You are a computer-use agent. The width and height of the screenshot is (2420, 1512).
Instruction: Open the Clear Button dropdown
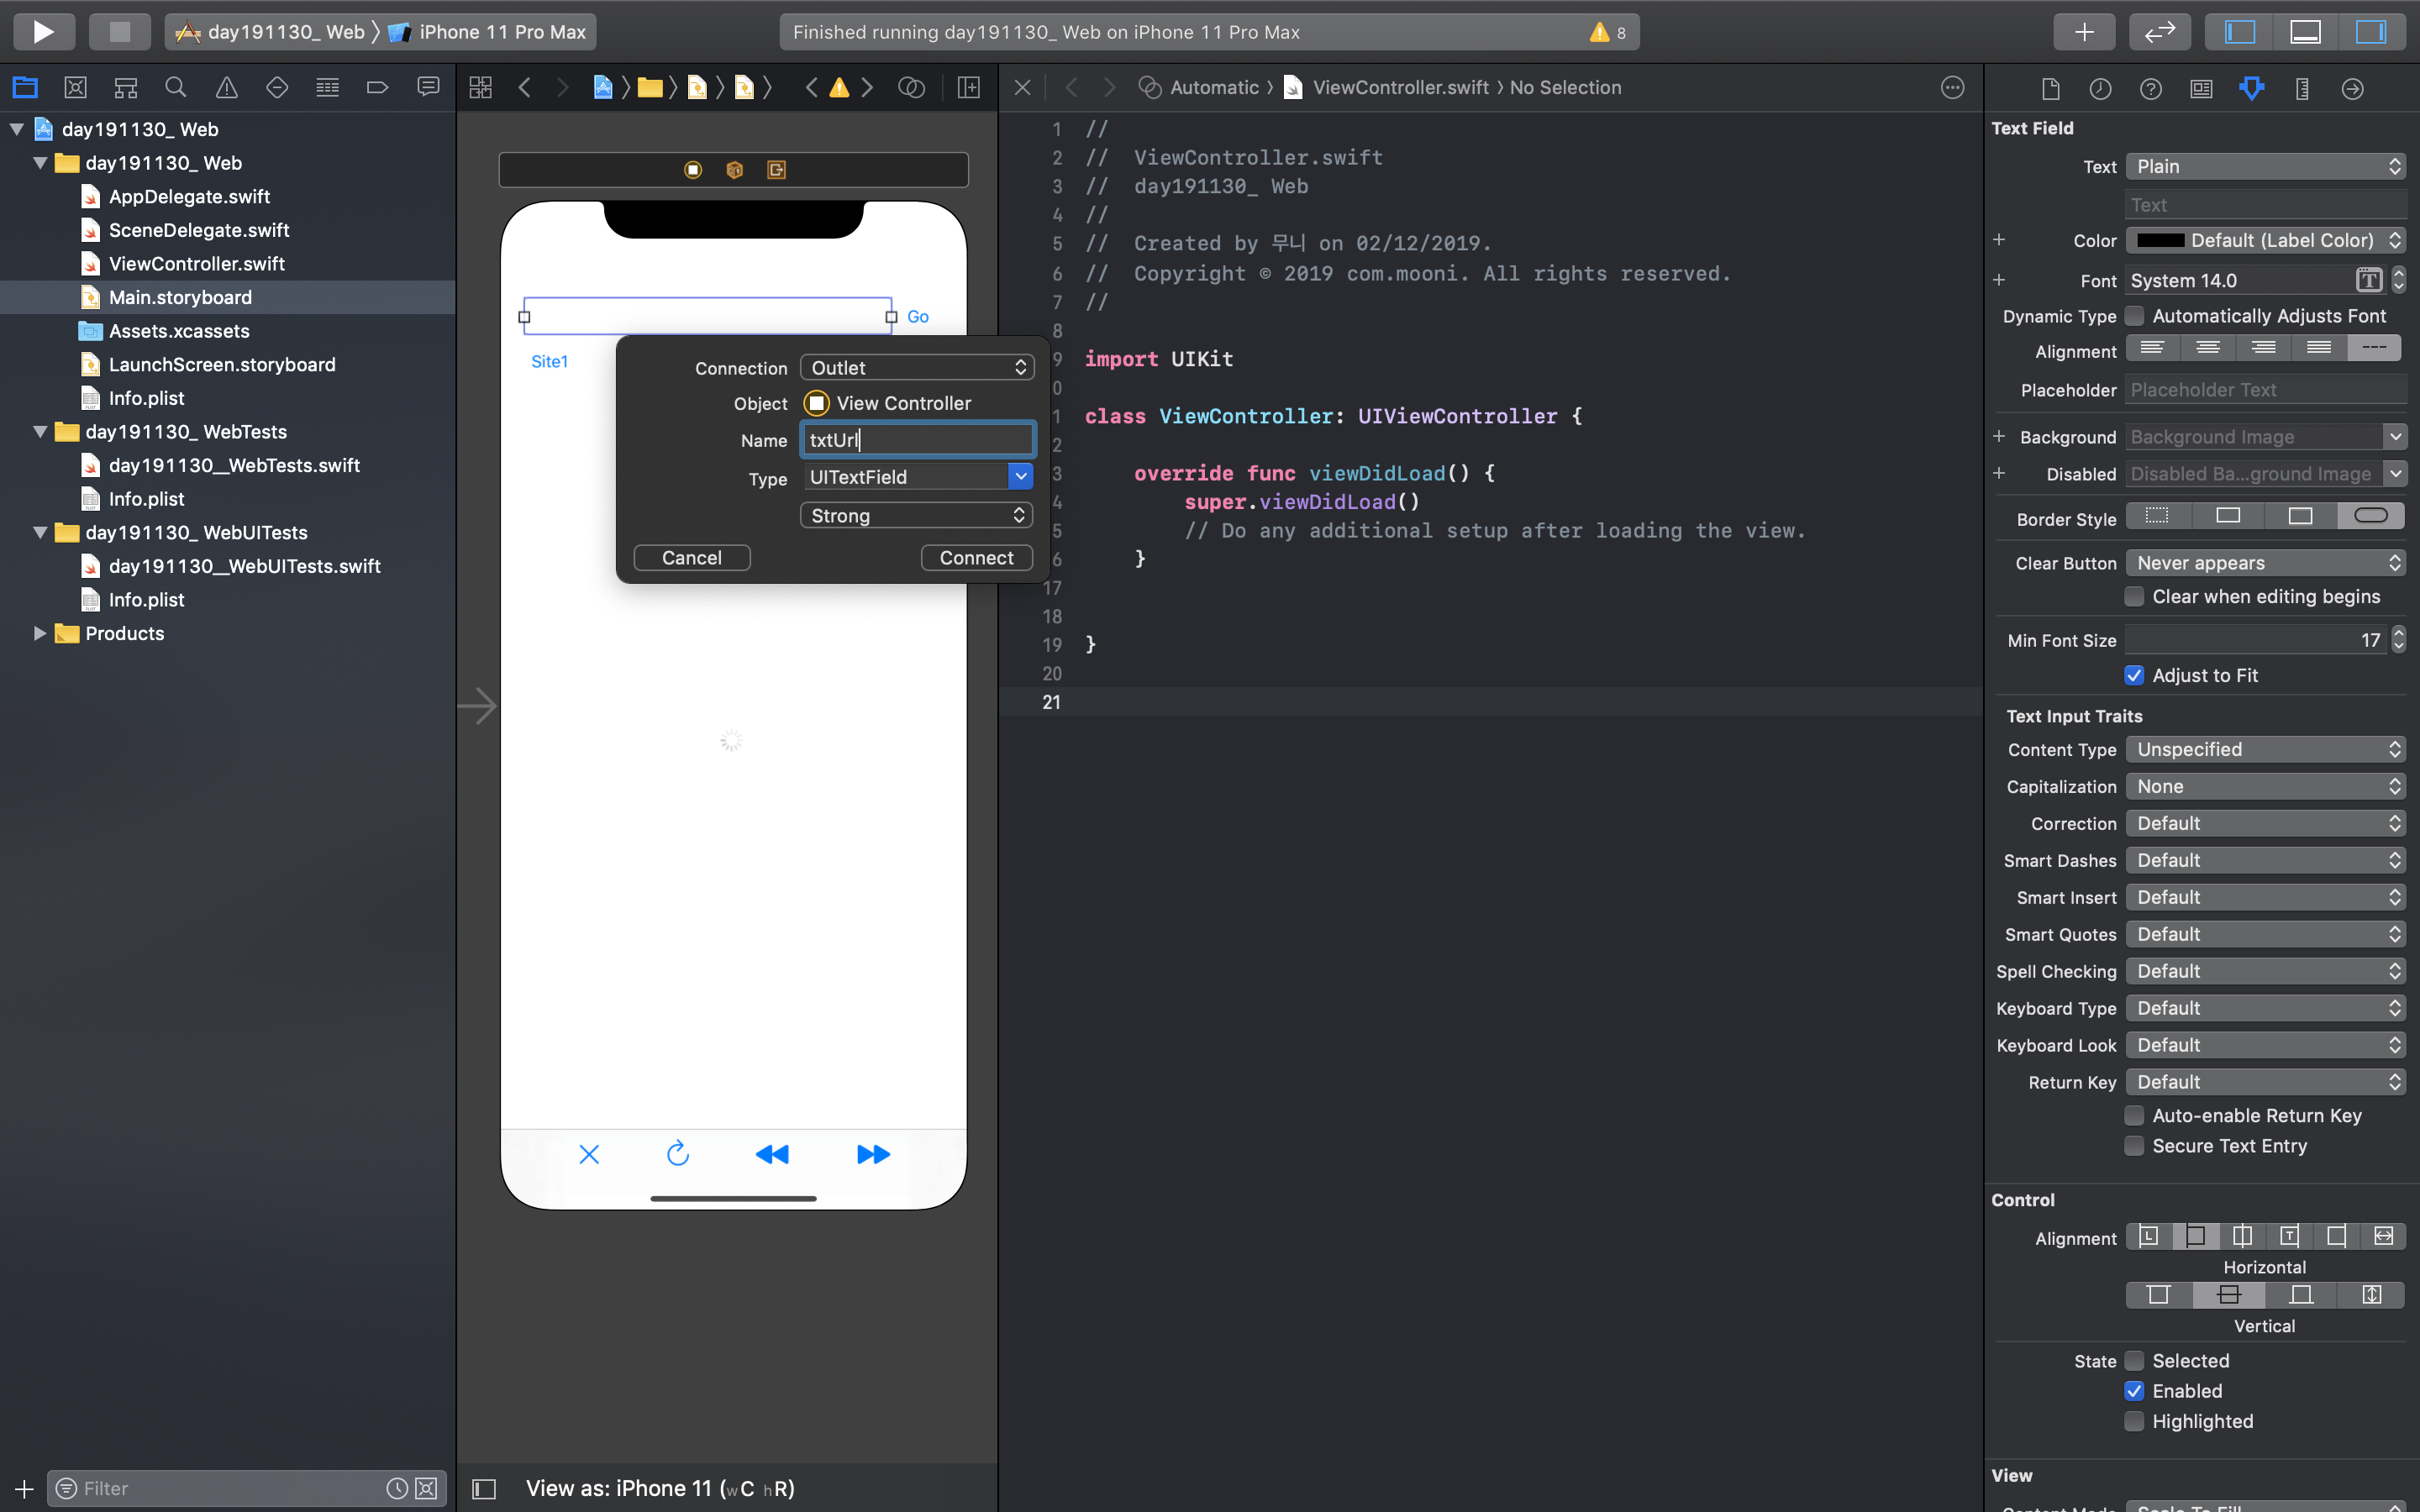coord(2264,563)
